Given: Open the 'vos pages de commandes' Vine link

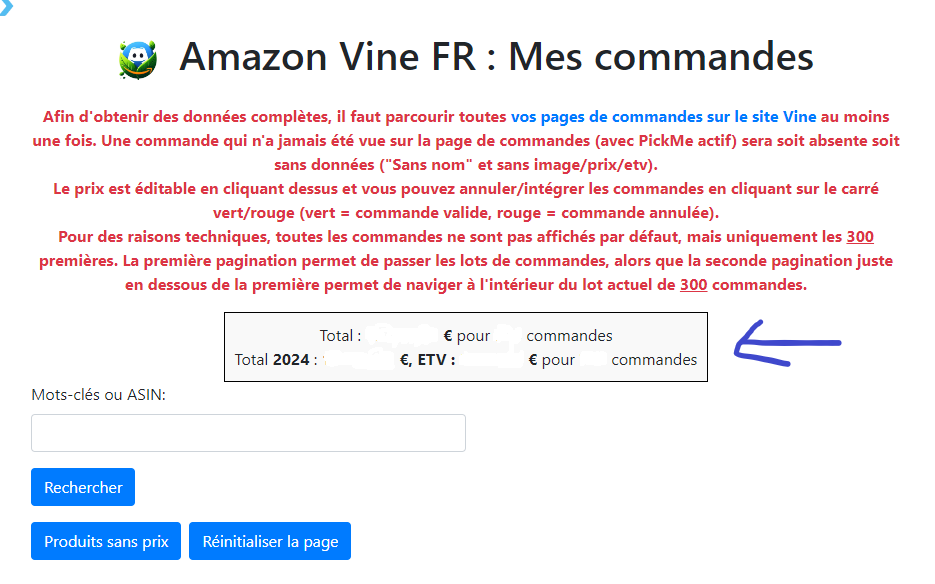Looking at the screenshot, I should [x=606, y=117].
